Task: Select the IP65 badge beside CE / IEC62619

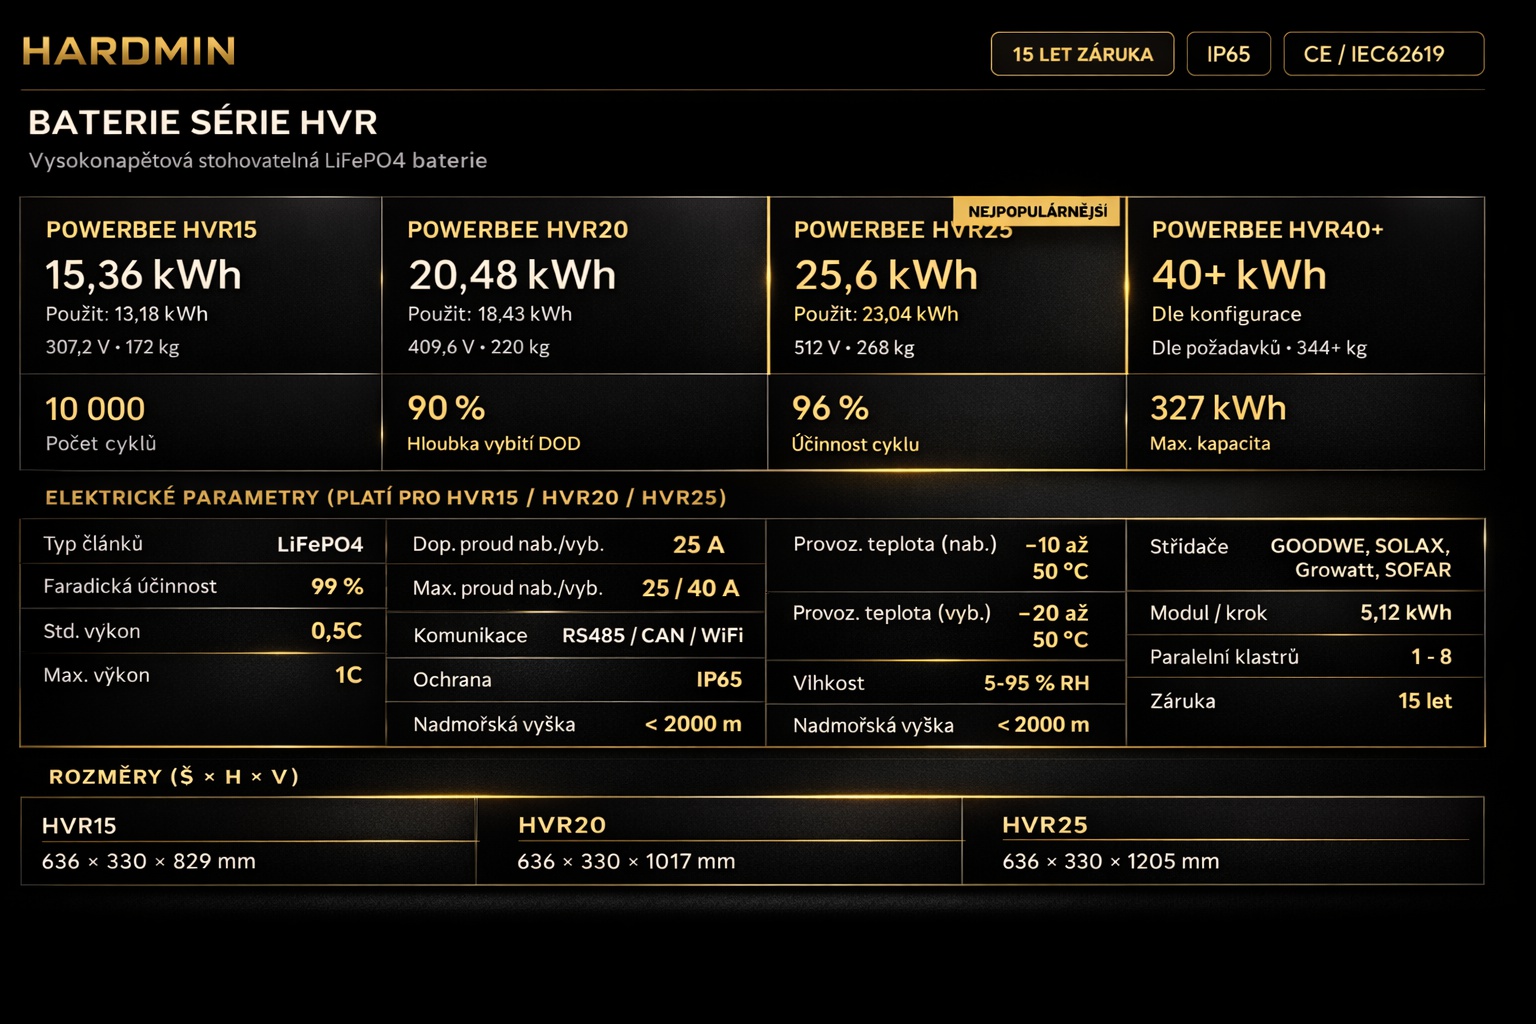Action: [1228, 54]
